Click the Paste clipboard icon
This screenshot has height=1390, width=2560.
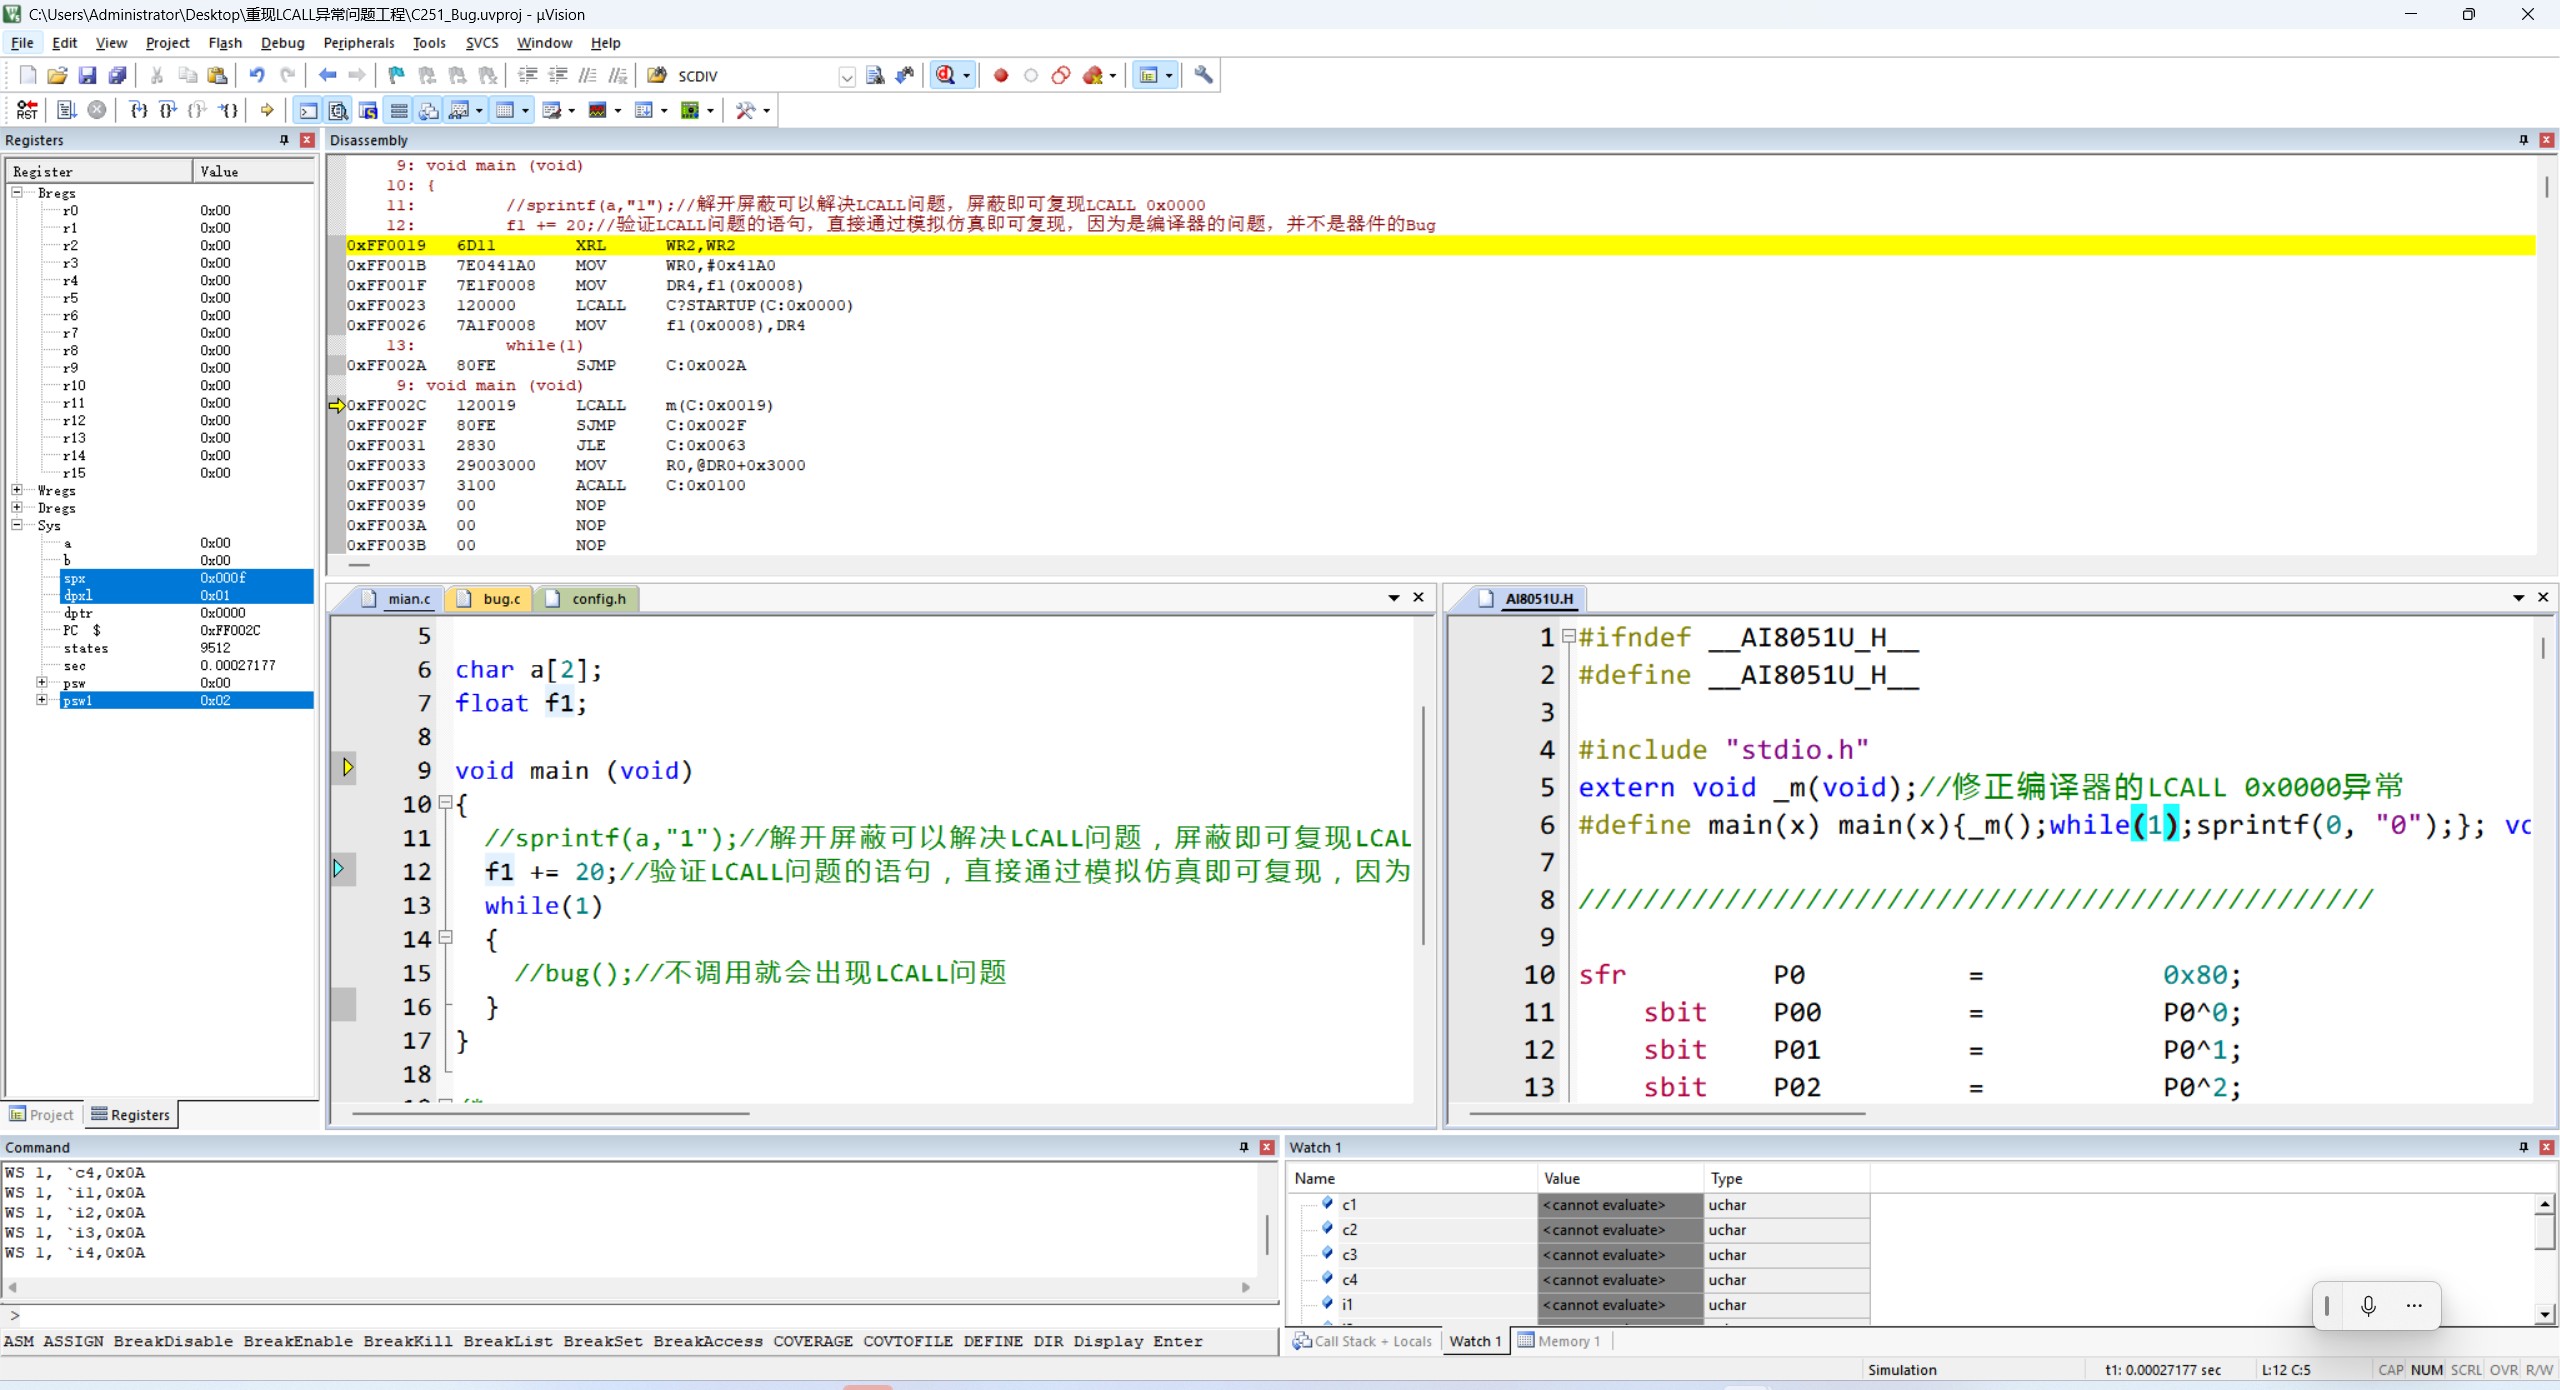pyautogui.click(x=217, y=75)
